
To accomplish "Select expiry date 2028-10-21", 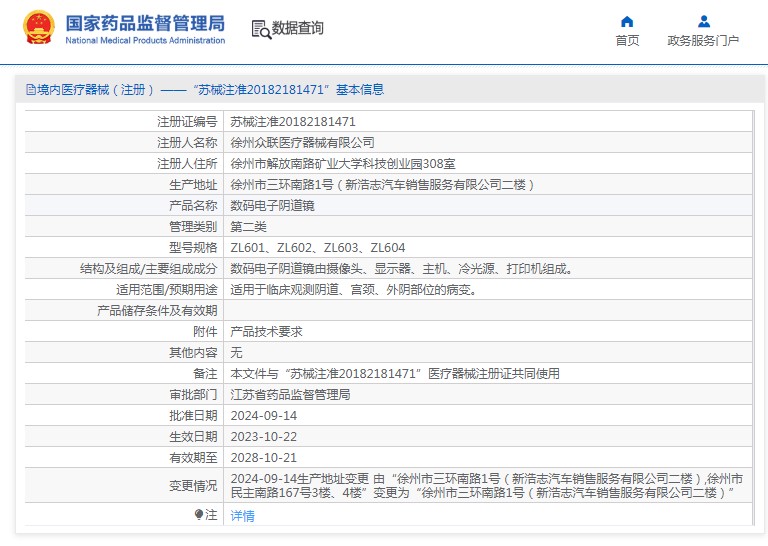I will point(264,458).
